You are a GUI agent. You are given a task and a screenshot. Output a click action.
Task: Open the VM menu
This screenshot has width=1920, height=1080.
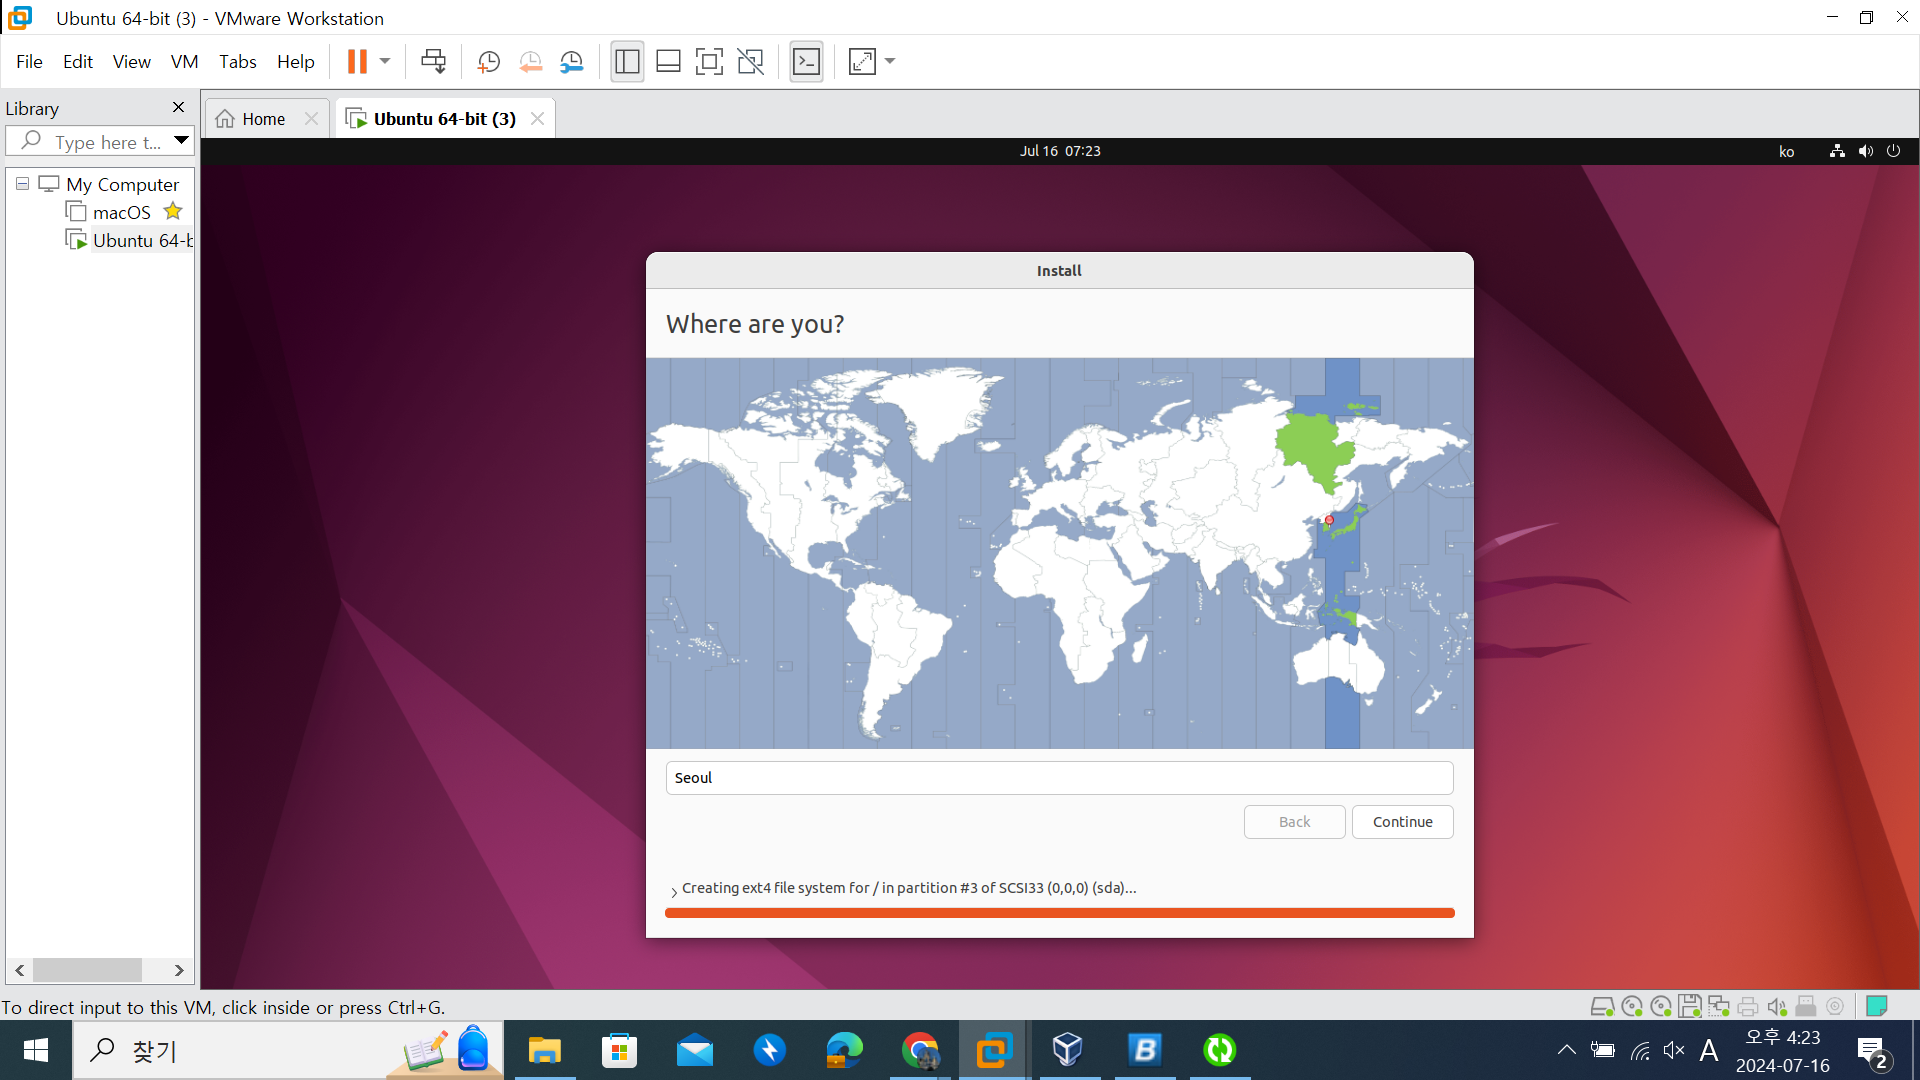tap(184, 62)
